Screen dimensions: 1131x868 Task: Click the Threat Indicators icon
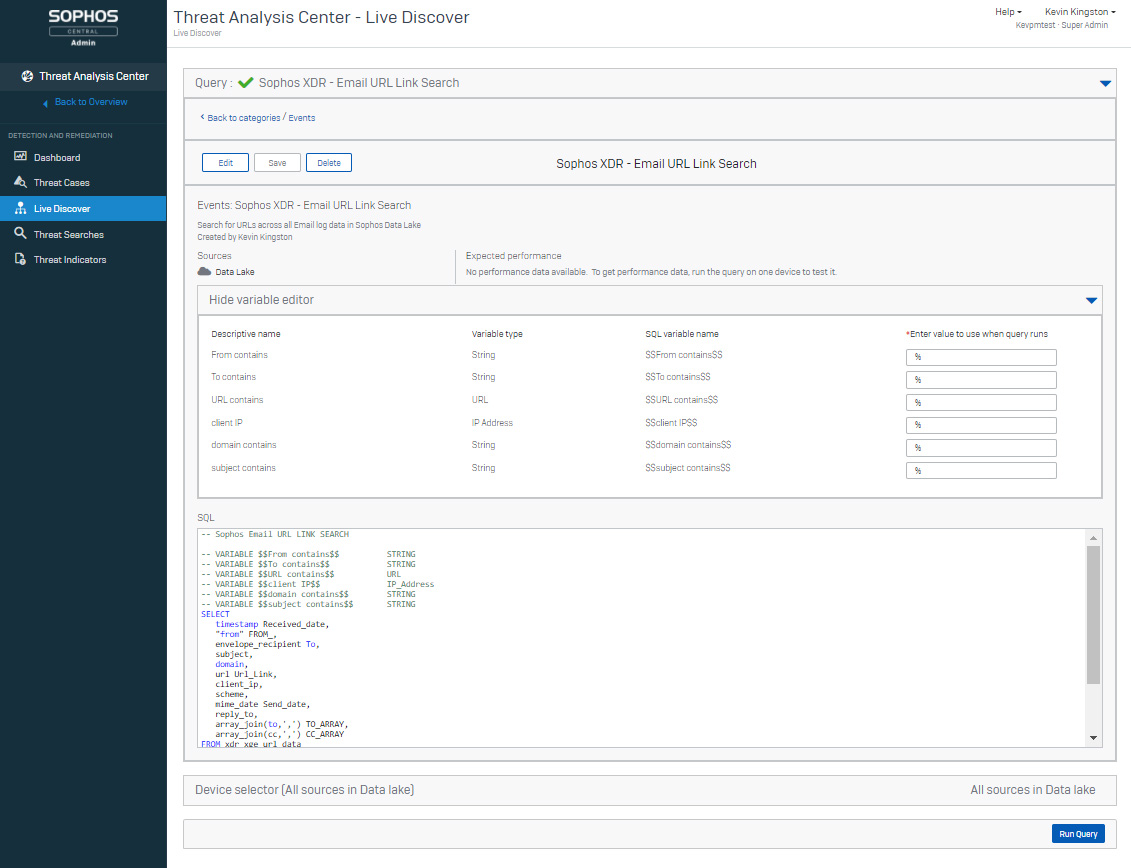coord(20,260)
